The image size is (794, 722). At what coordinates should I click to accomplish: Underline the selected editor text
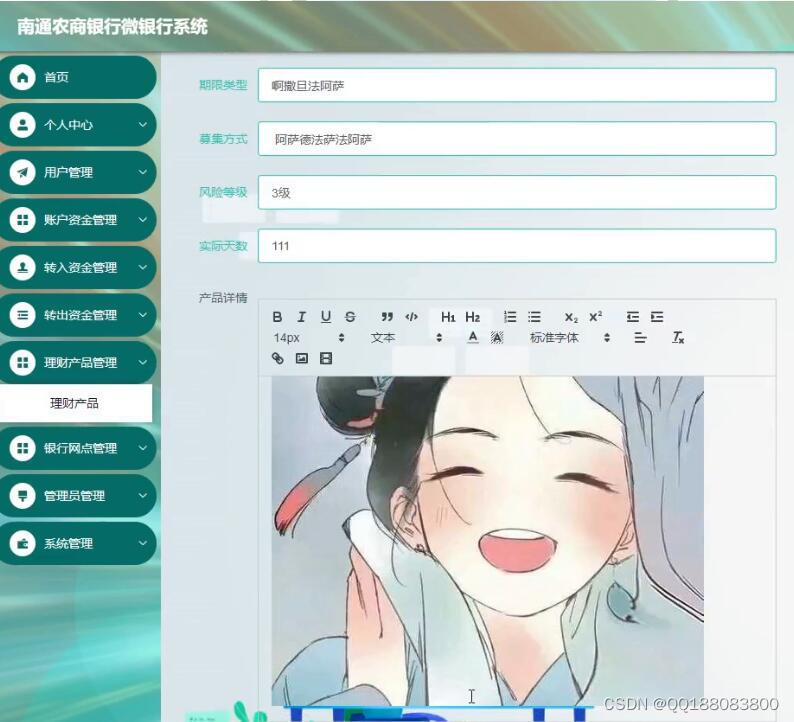[x=326, y=317]
